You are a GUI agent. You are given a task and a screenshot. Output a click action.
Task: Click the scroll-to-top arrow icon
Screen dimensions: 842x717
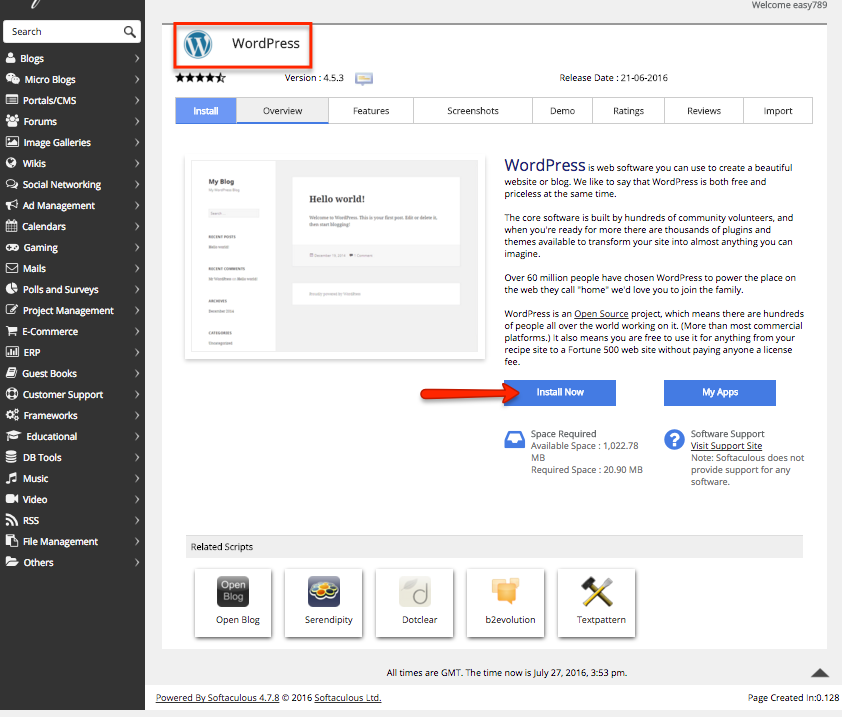coord(819,672)
